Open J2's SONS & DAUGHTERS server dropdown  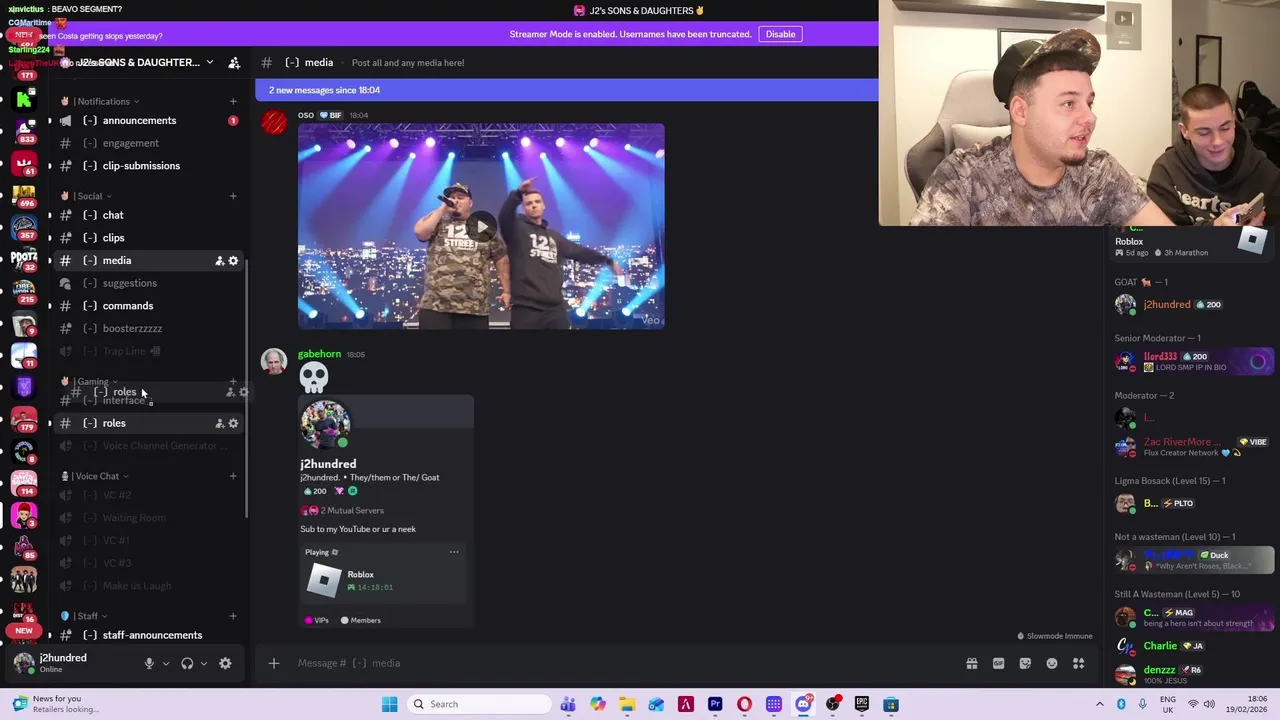(x=209, y=62)
